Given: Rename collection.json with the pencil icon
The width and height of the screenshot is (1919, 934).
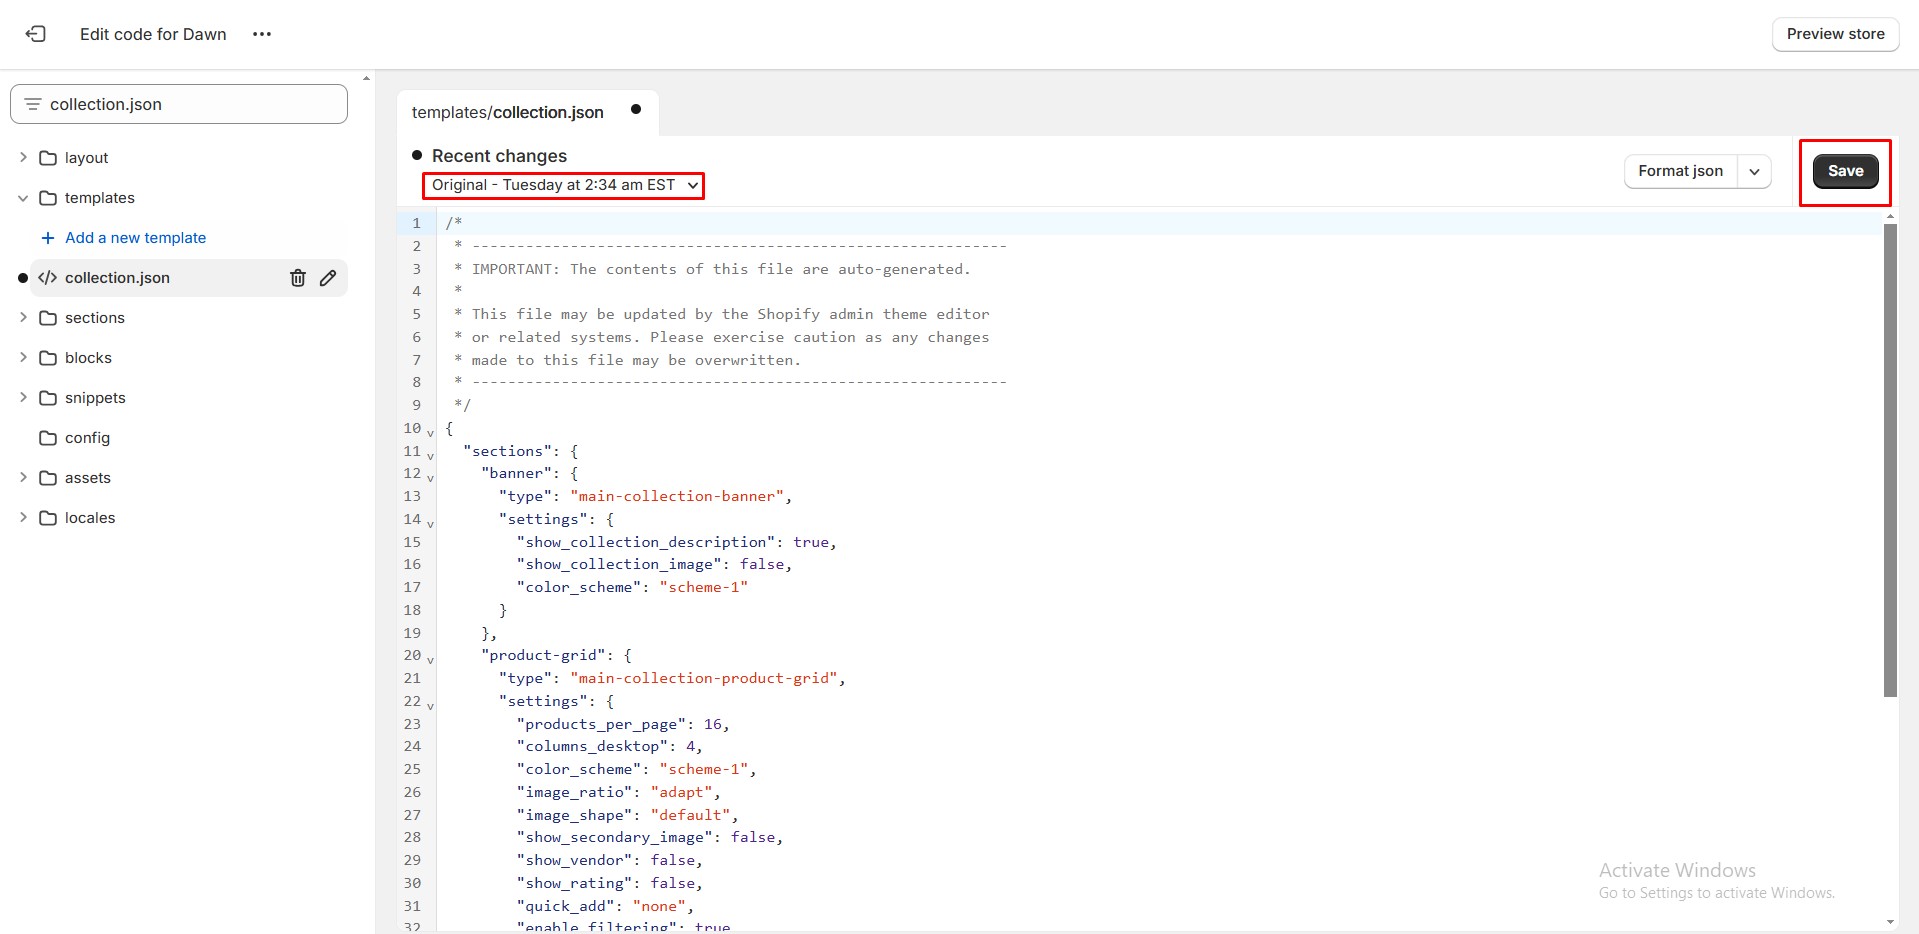Looking at the screenshot, I should [328, 278].
